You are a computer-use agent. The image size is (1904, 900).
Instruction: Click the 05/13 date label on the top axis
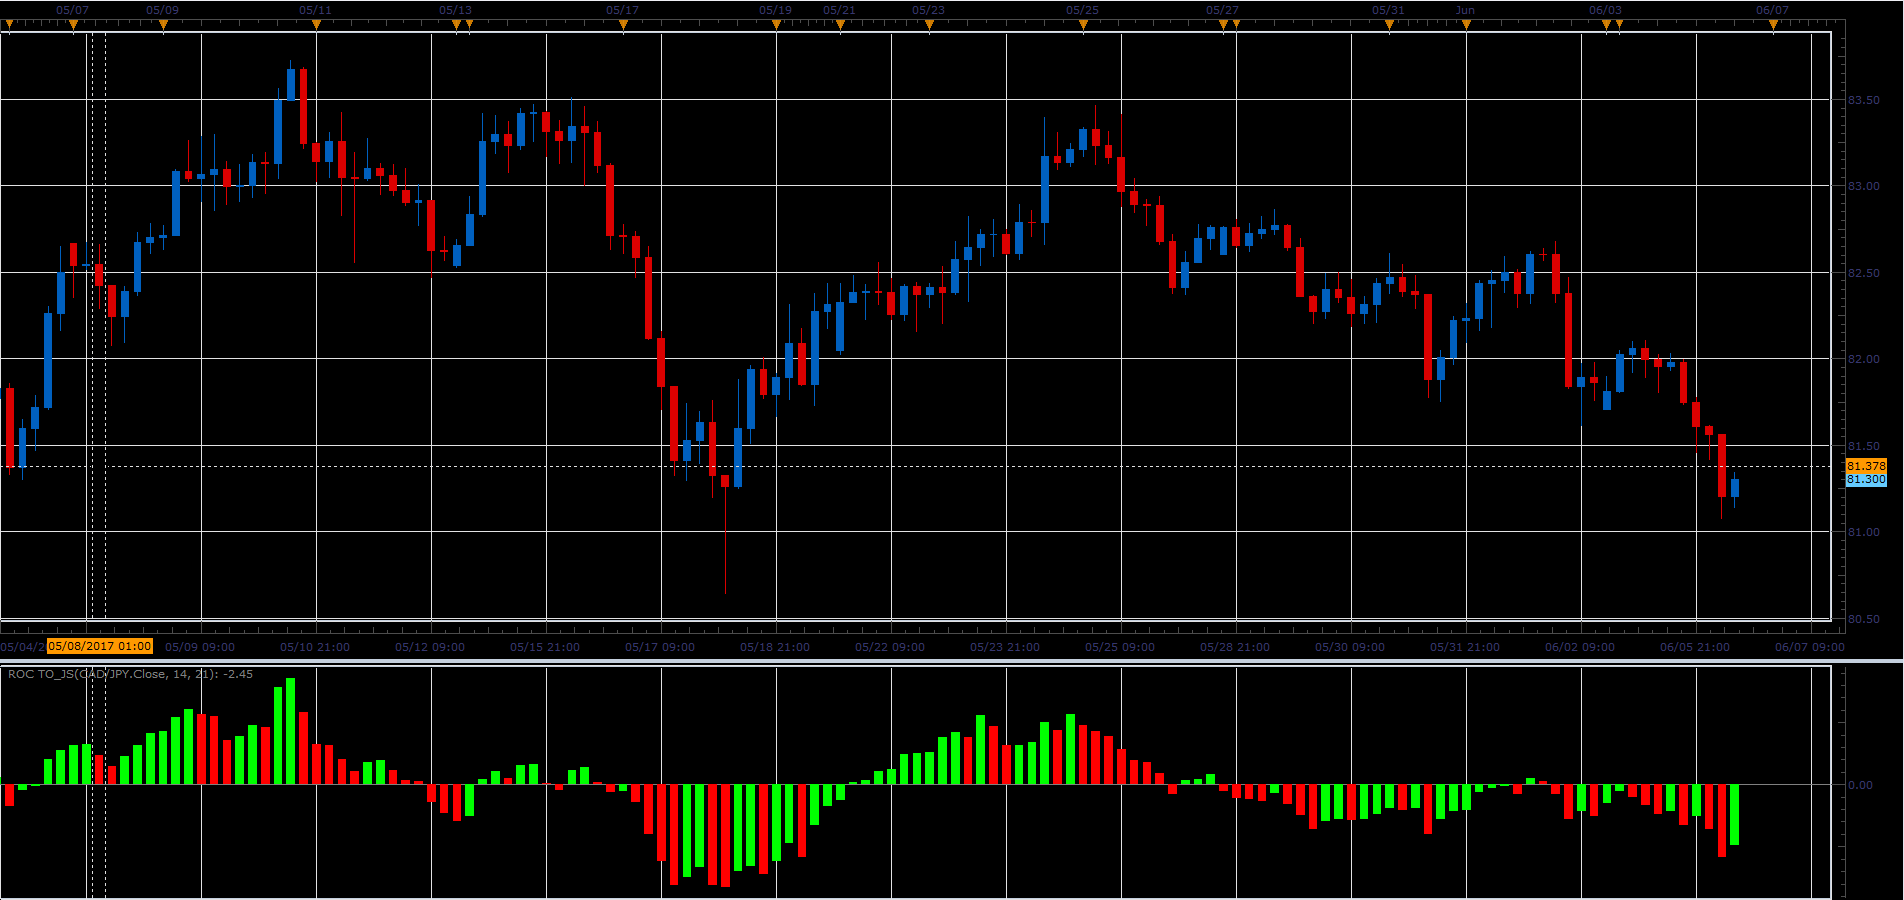455,10
